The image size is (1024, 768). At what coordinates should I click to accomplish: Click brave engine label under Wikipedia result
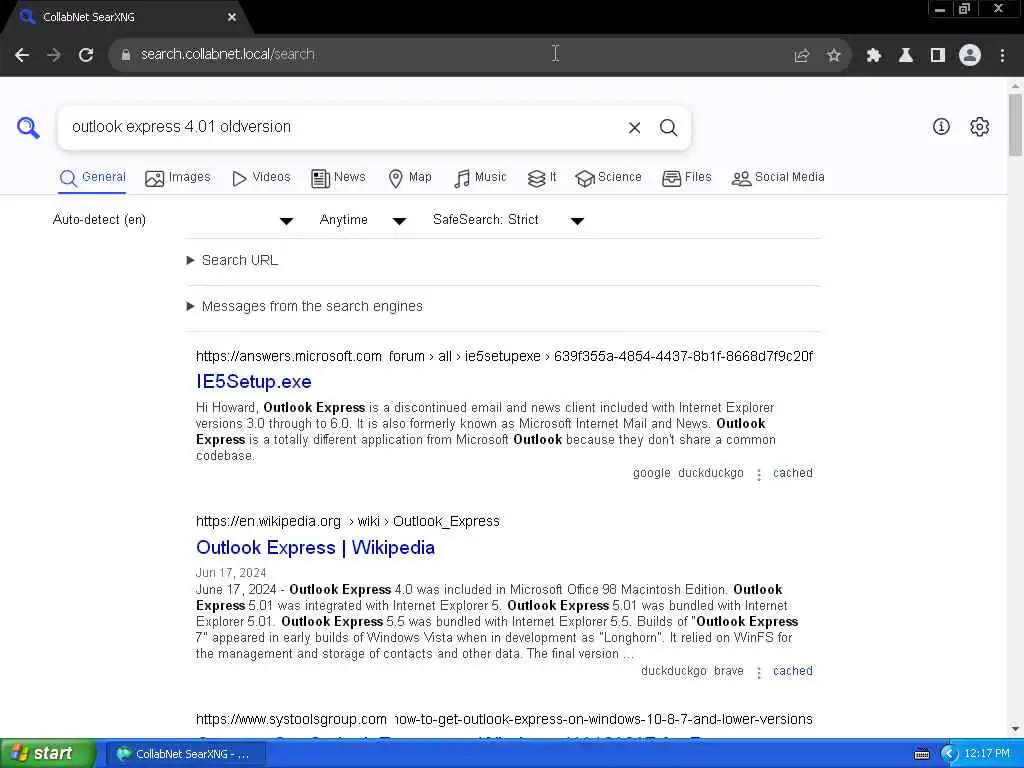pyautogui.click(x=729, y=671)
